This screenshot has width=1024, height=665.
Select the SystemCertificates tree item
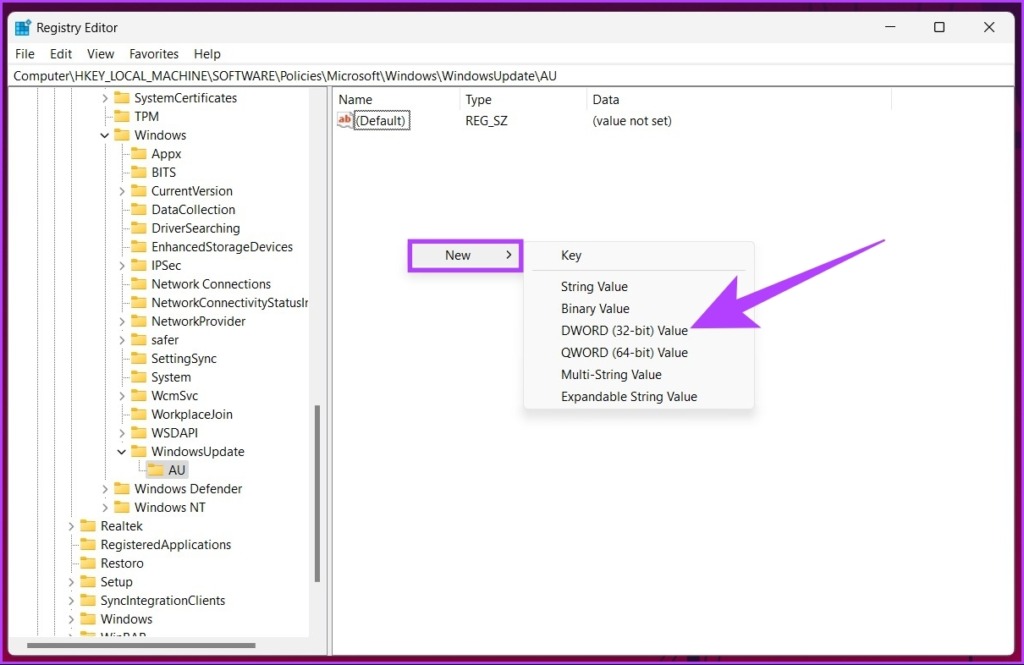[x=185, y=98]
